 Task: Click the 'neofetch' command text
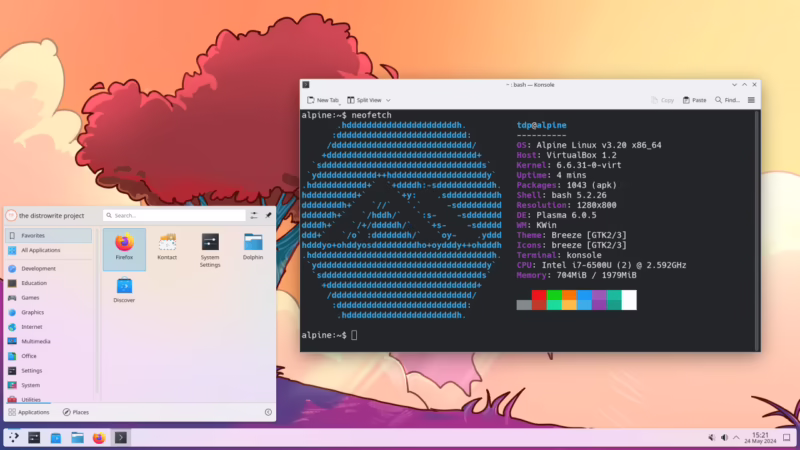371,115
